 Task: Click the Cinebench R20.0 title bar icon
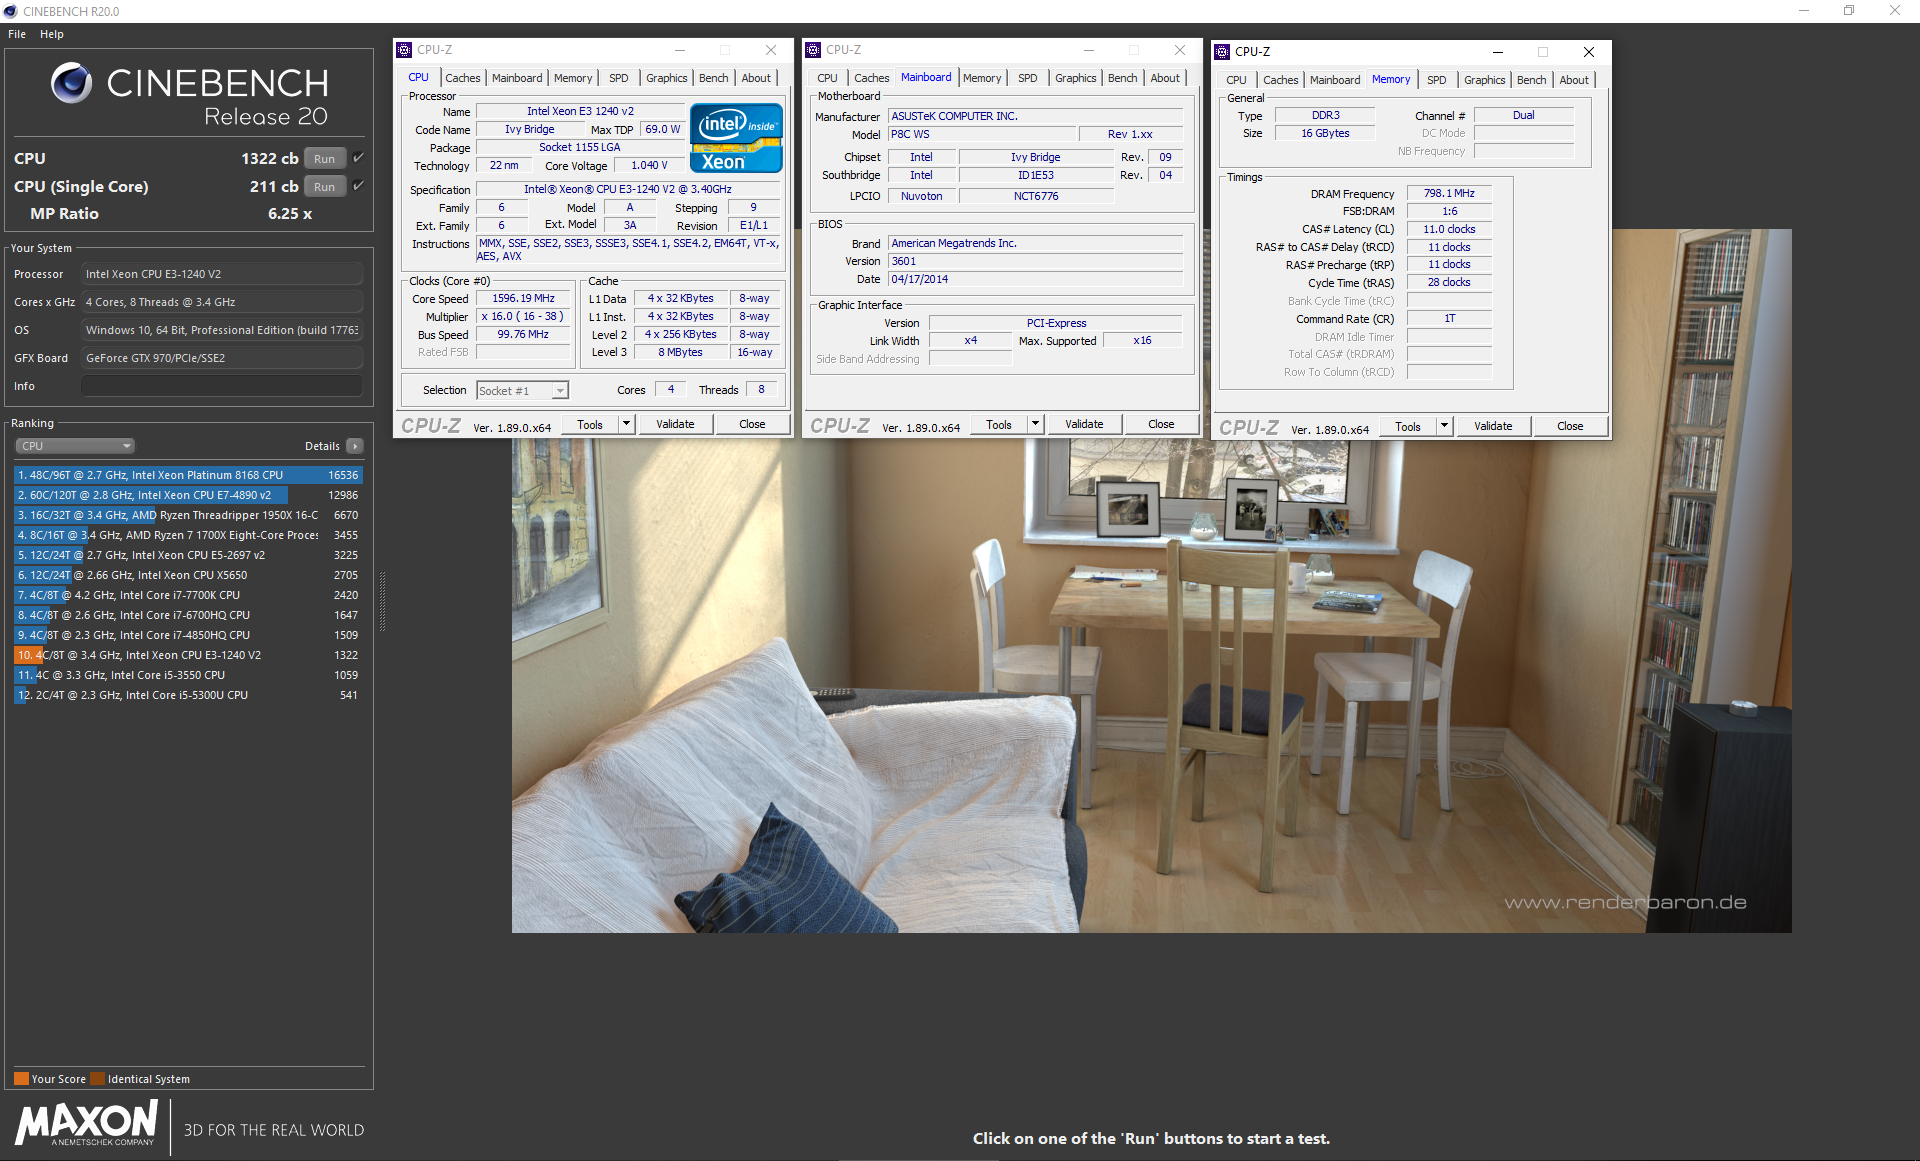[x=10, y=11]
